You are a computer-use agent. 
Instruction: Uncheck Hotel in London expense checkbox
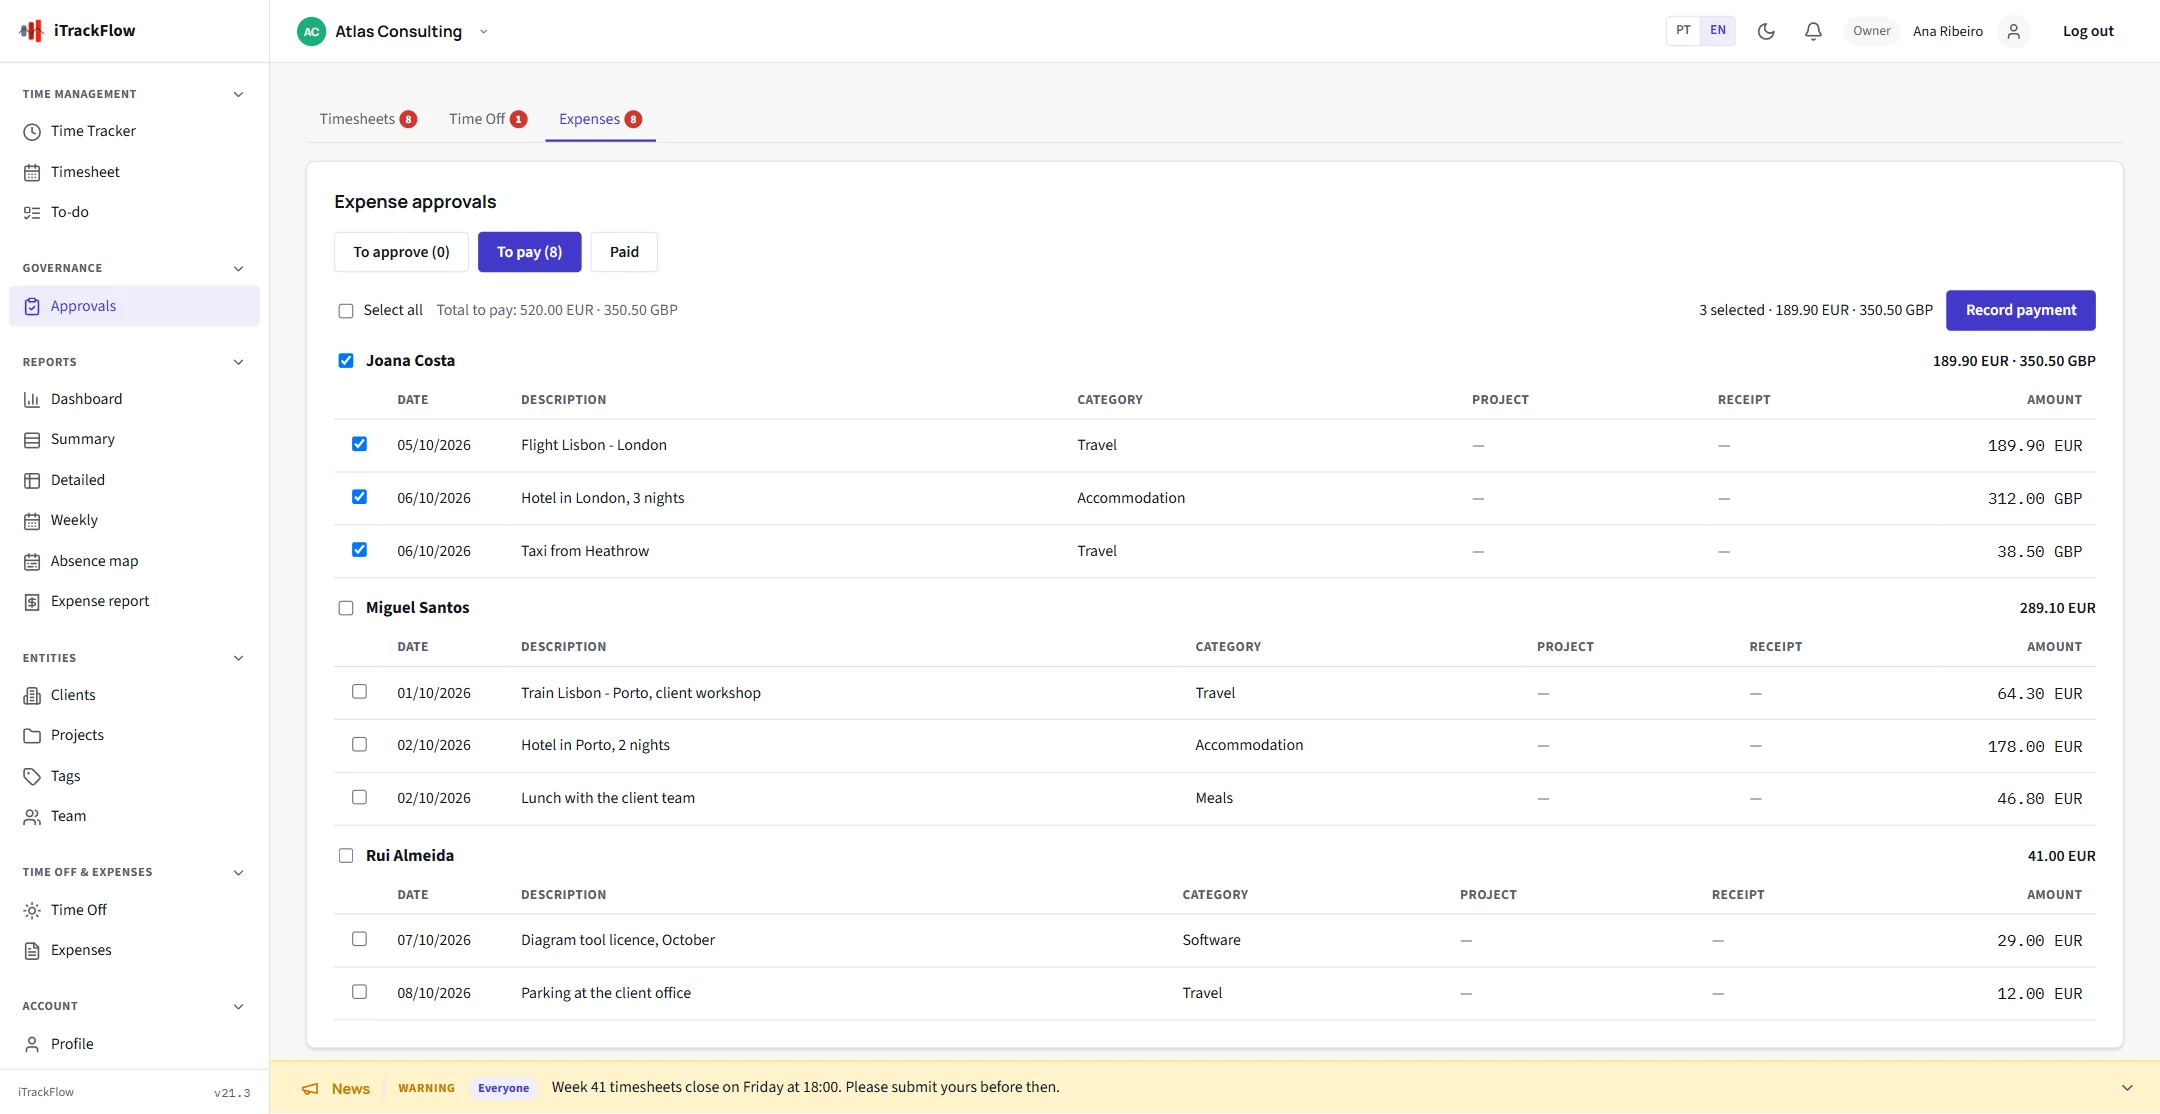tap(359, 497)
